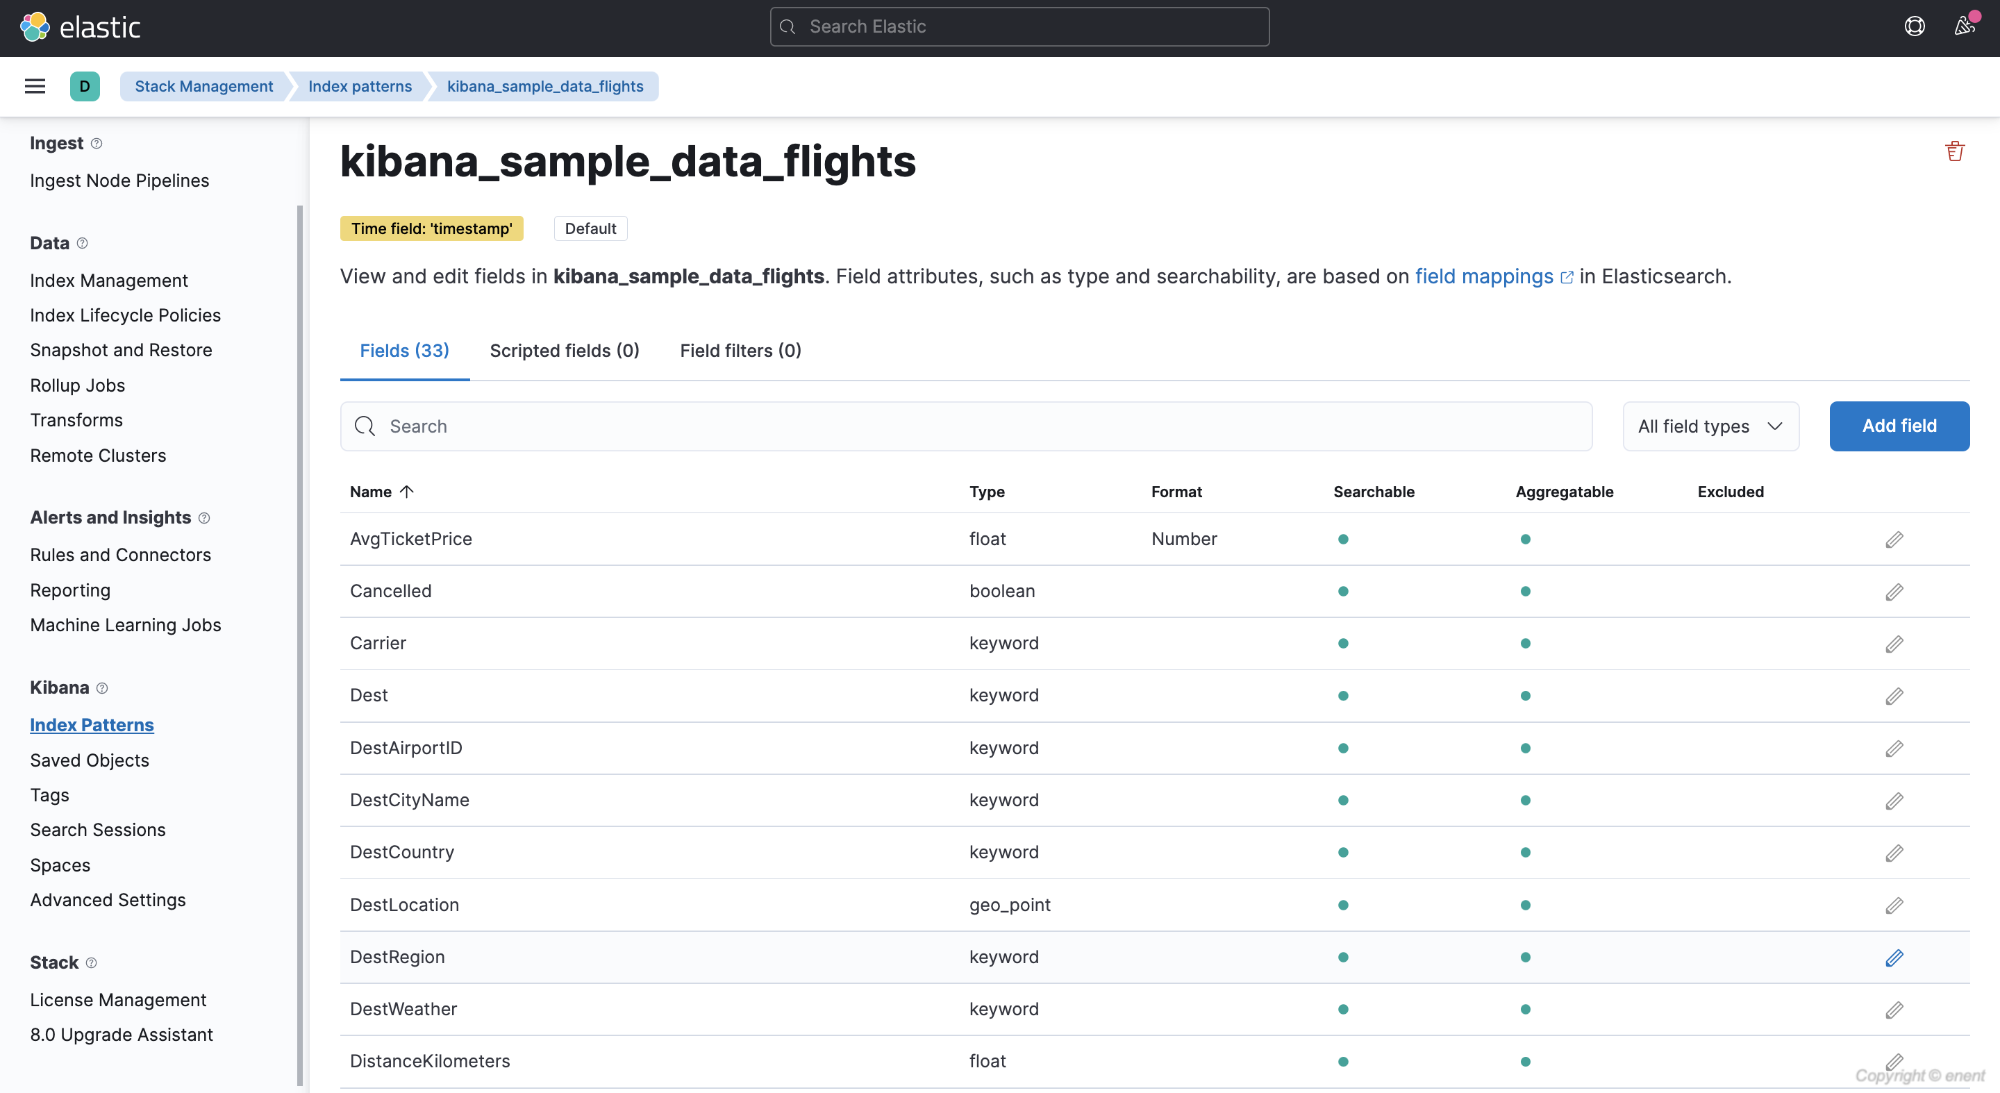This screenshot has width=2000, height=1093.
Task: Click the DistanceKilometers field name
Action: point(430,1061)
